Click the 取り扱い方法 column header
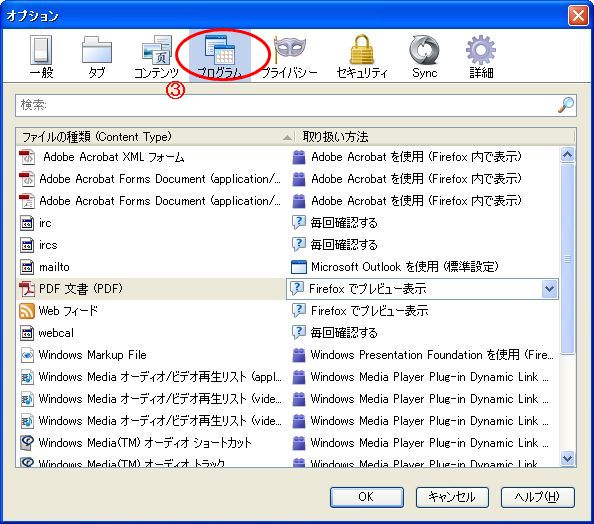The width and height of the screenshot is (594, 524). coord(435,137)
